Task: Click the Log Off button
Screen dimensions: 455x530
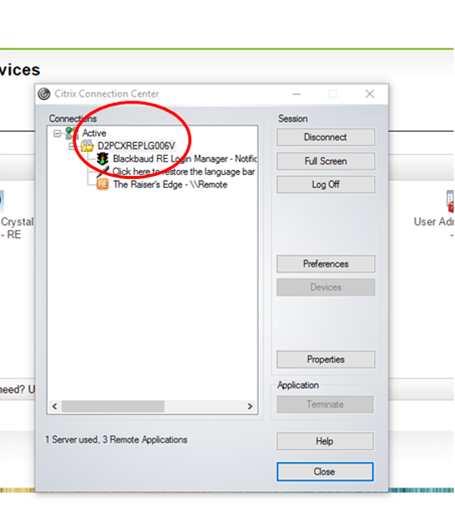Action: coord(326,185)
